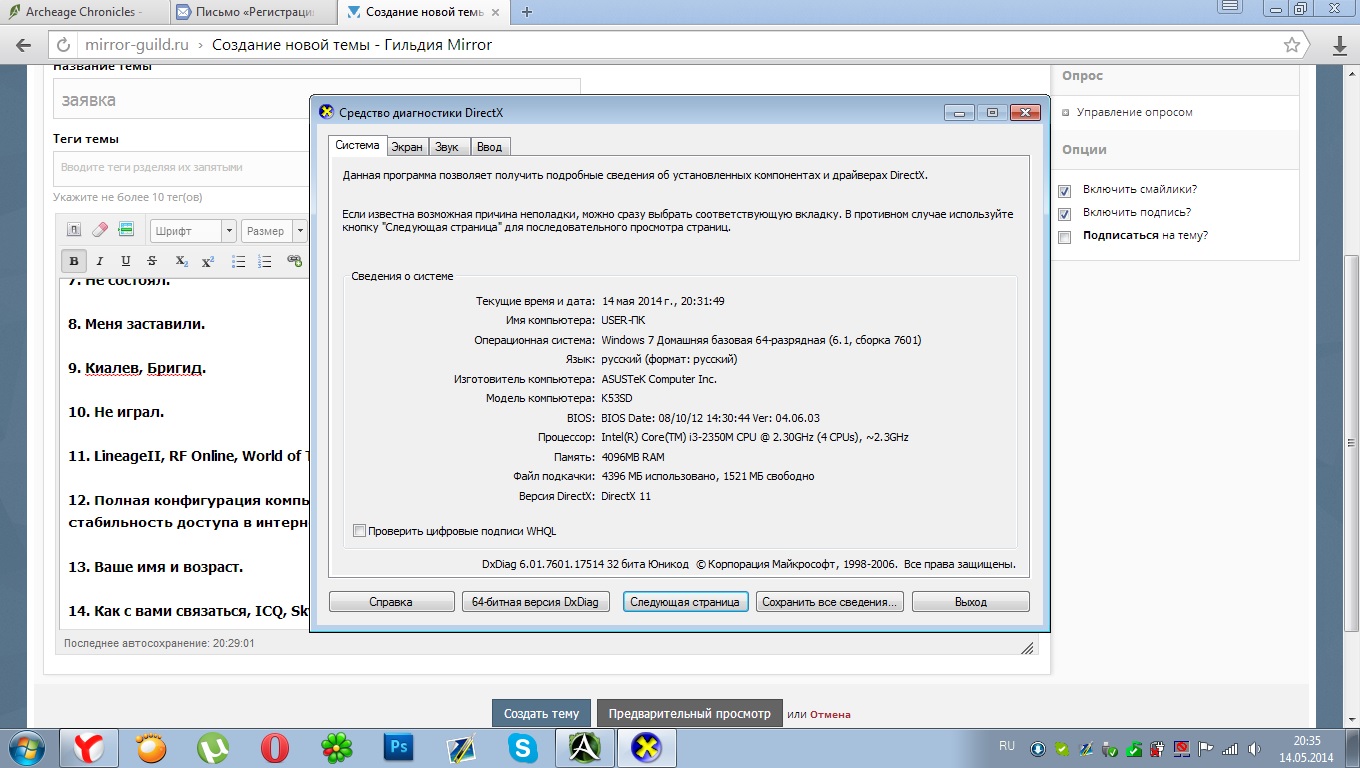Open the 'Управление опросом' link
The image size is (1360, 768).
click(x=1136, y=113)
